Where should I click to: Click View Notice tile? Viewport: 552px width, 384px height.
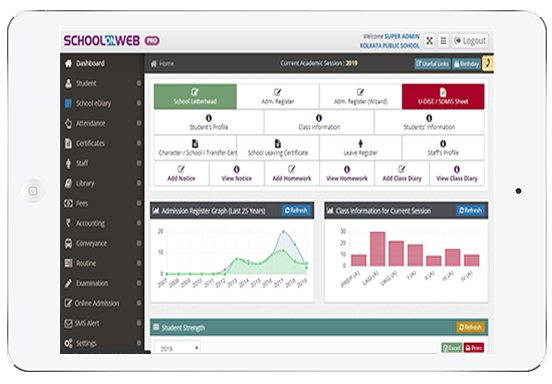[237, 174]
